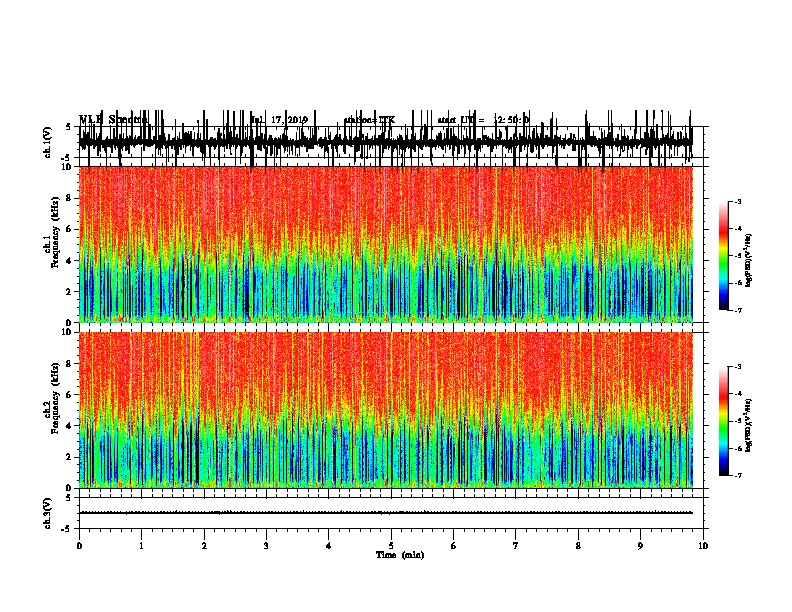Click the "VLF Spectra" plot title
The height and width of the screenshot is (612, 792).
113,120
